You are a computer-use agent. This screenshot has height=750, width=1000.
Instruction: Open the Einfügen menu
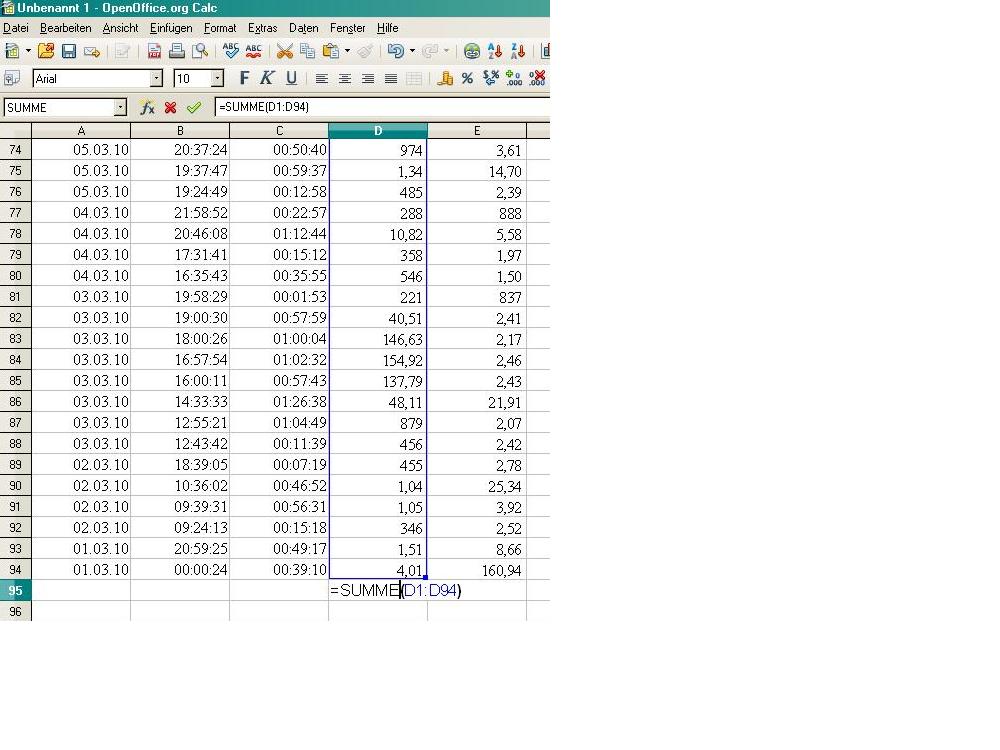pos(171,28)
